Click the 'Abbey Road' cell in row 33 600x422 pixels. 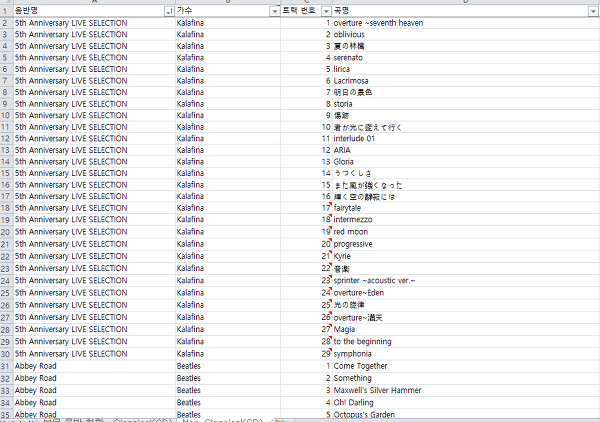point(94,391)
